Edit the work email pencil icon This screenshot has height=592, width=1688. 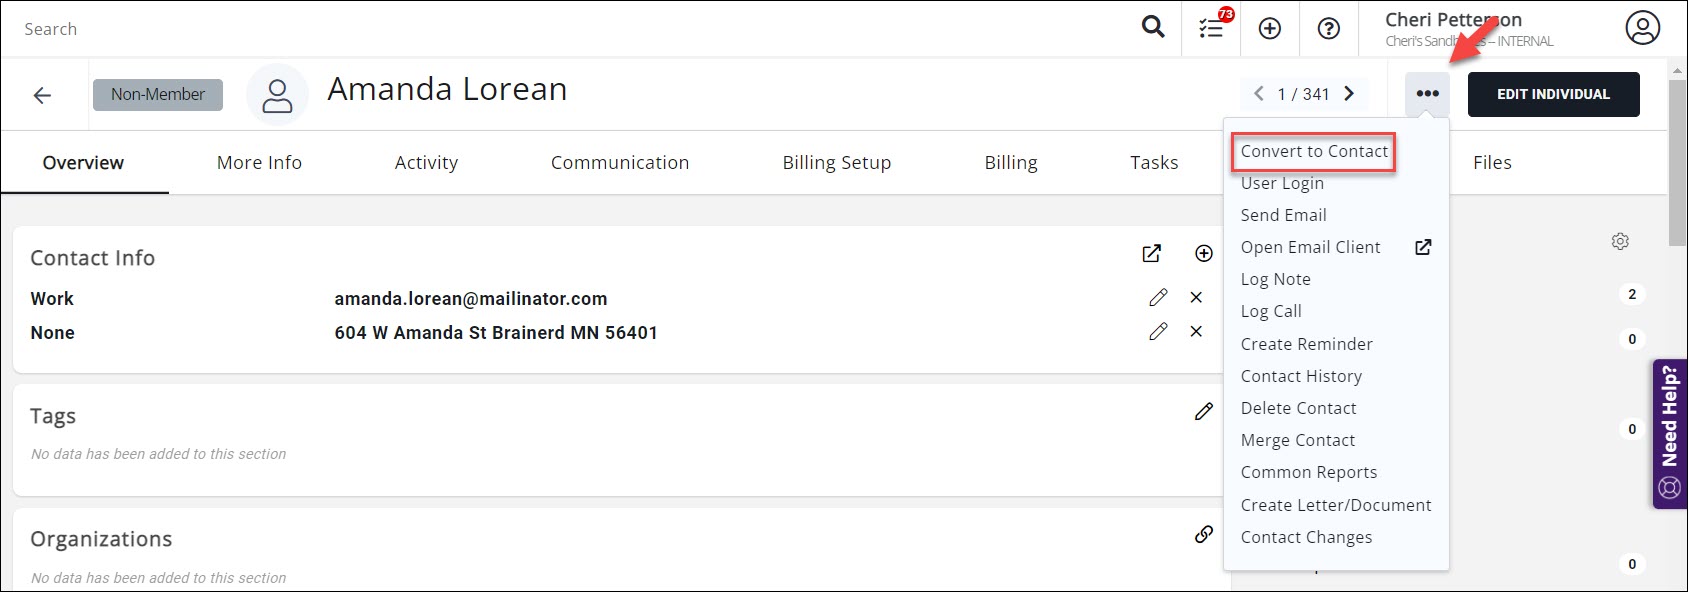pos(1158,298)
